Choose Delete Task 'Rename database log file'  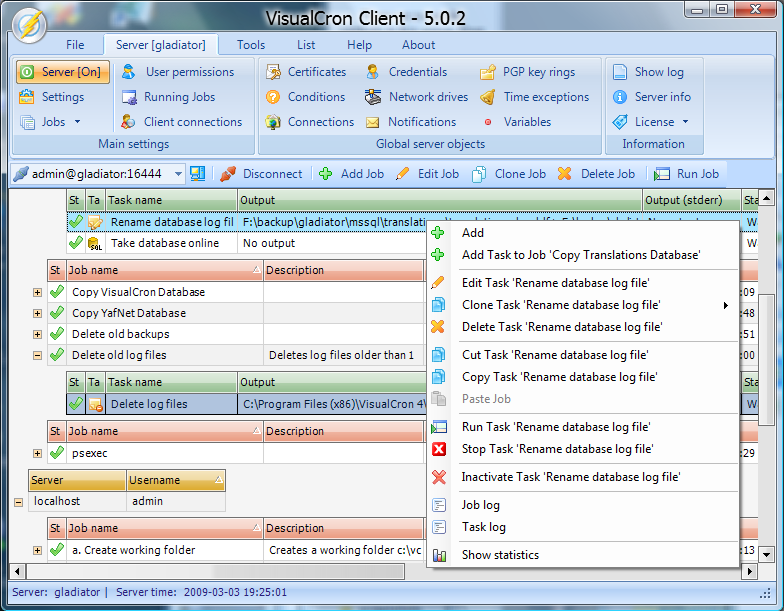coord(583,327)
